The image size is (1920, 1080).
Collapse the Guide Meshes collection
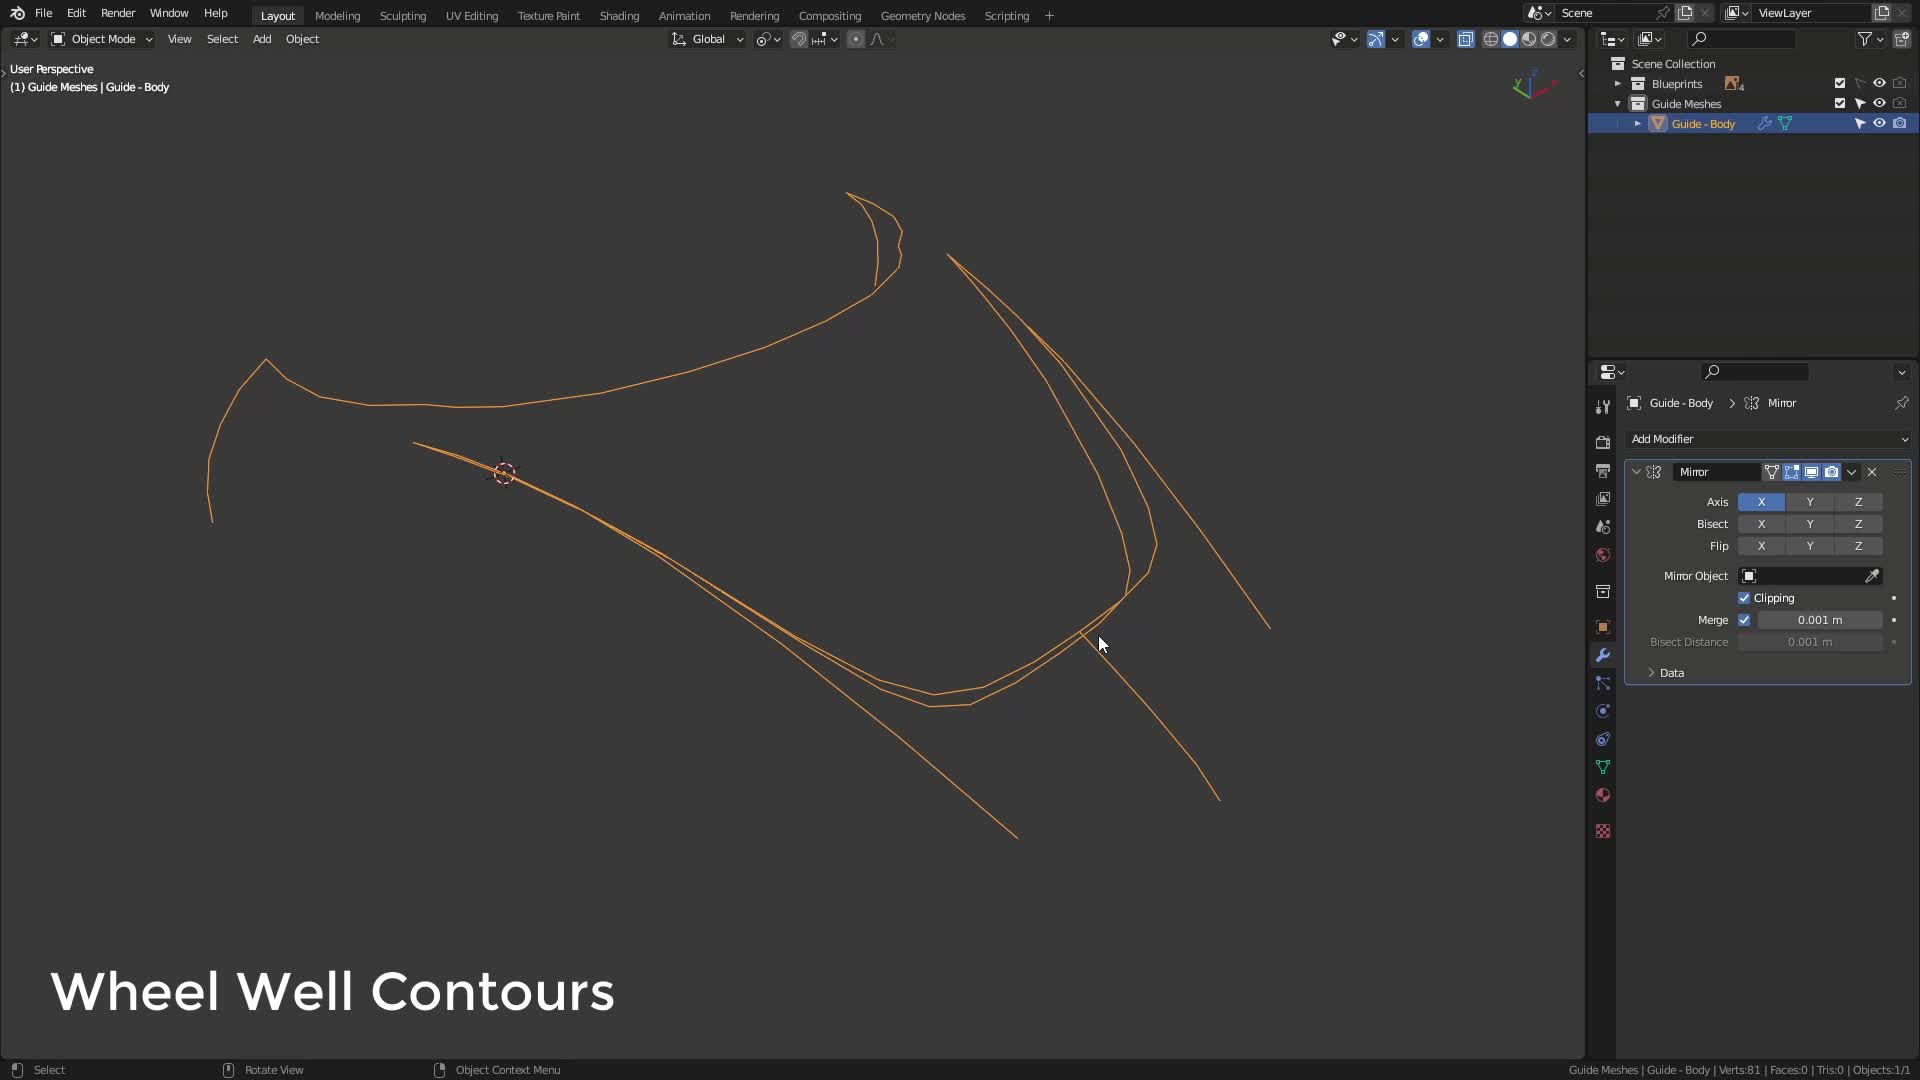1617,104
